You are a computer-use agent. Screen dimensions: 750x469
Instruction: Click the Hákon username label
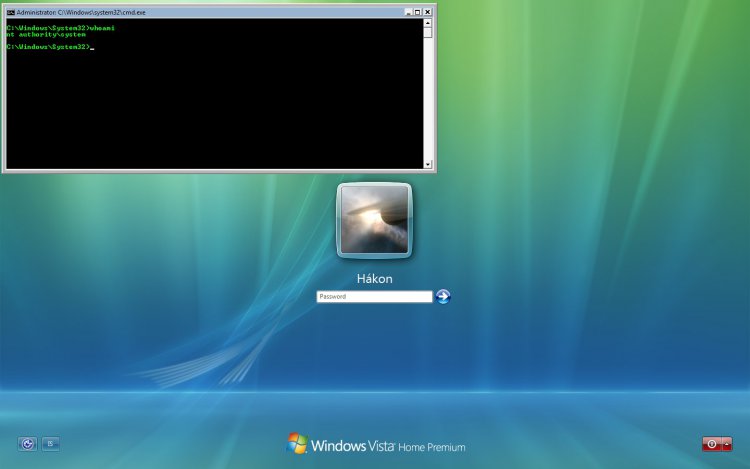click(x=375, y=279)
